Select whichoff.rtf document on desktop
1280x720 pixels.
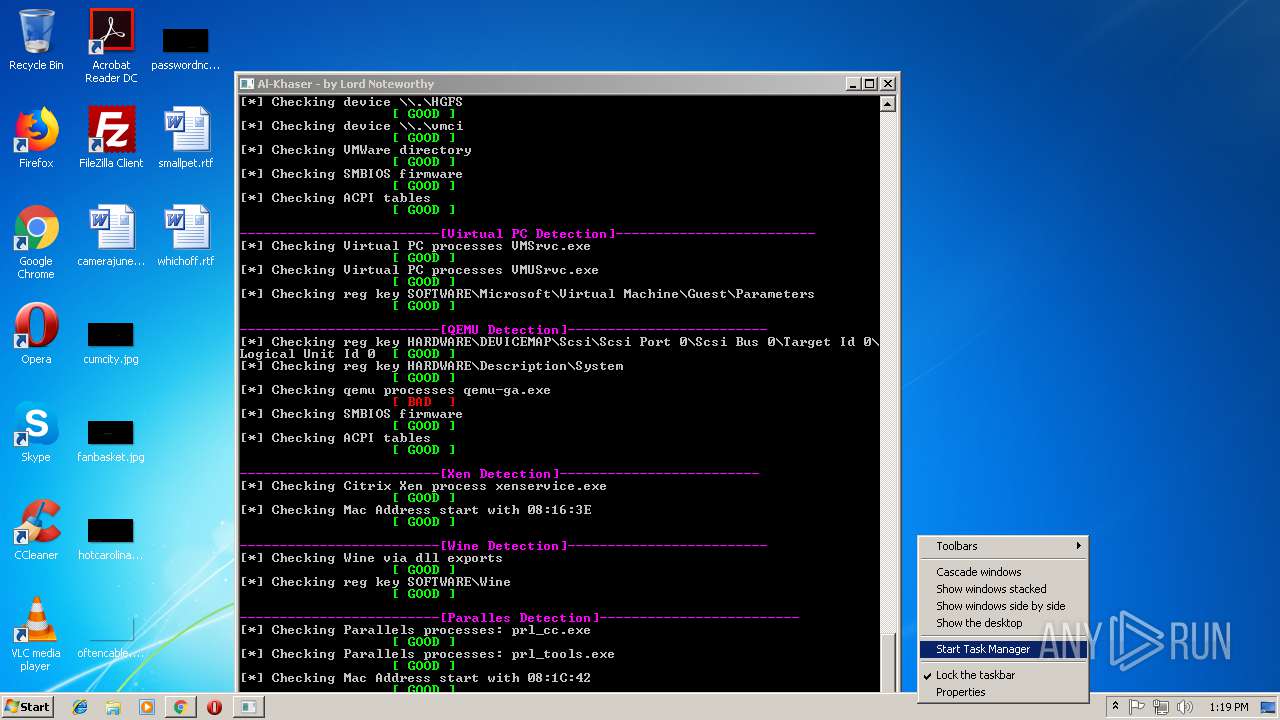(186, 236)
